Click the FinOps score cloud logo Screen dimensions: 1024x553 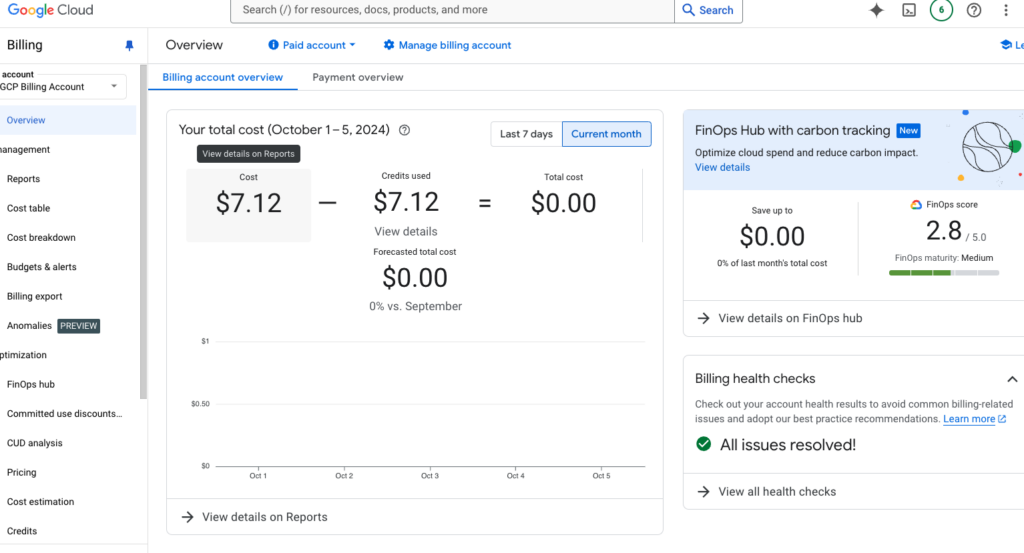pyautogui.click(x=916, y=204)
